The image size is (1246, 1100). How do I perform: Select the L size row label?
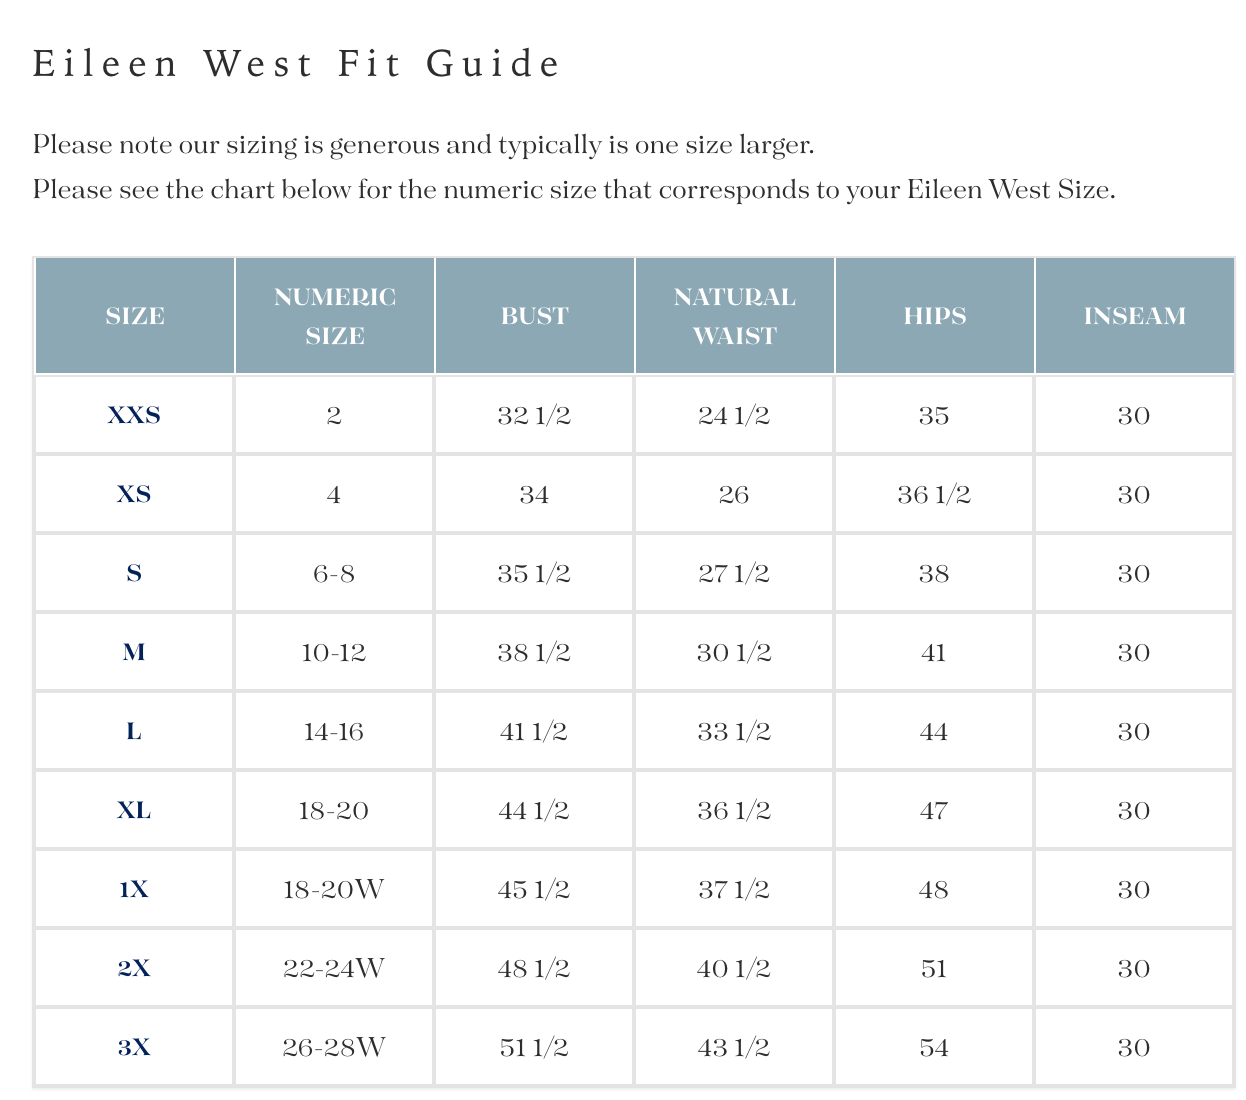pos(134,731)
